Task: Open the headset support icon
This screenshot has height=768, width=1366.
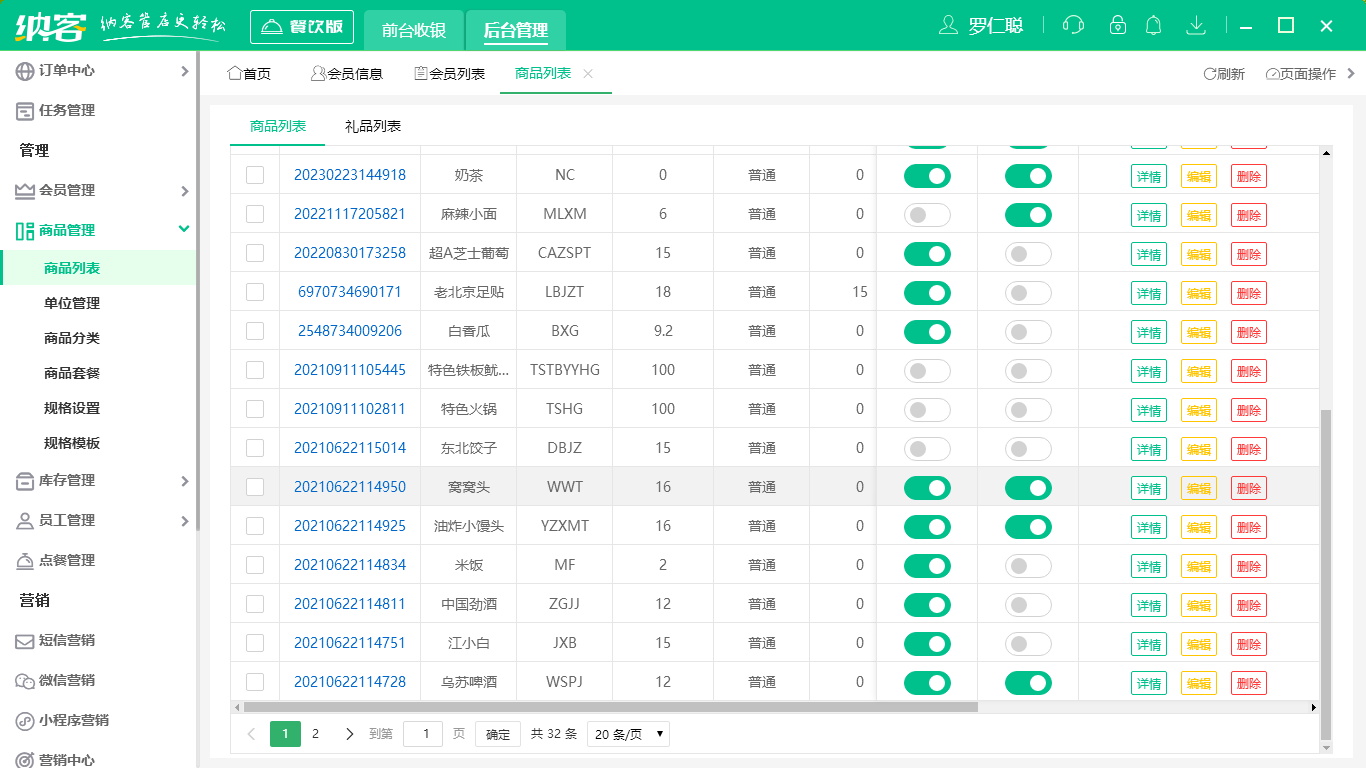Action: 1073,25
